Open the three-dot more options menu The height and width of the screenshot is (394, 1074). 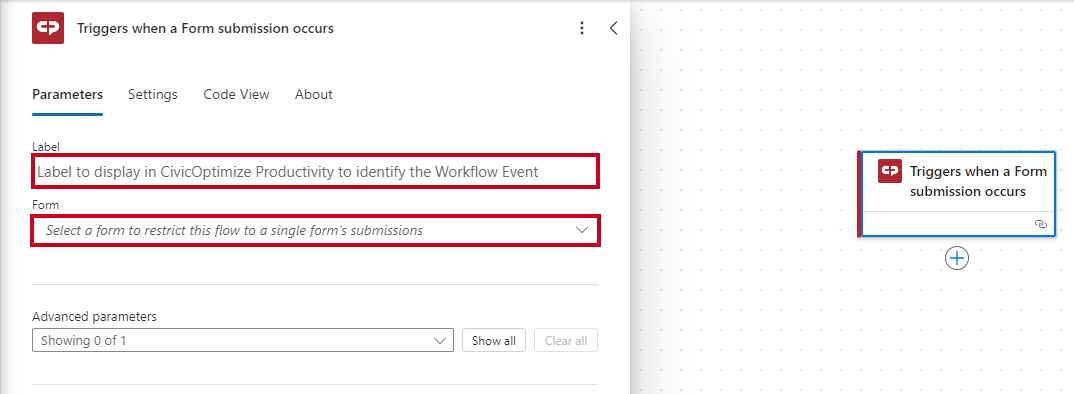click(582, 28)
